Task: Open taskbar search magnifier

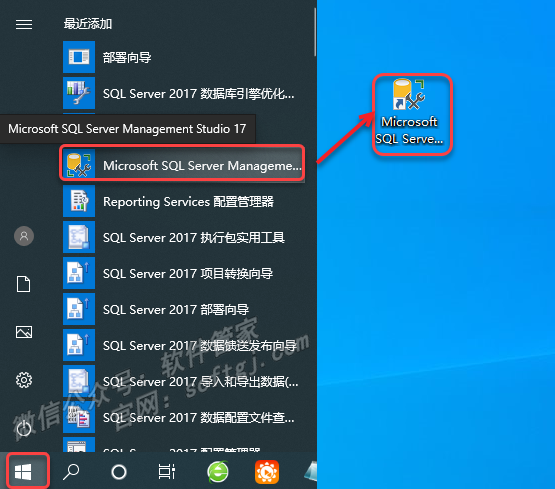Action: pos(71,472)
